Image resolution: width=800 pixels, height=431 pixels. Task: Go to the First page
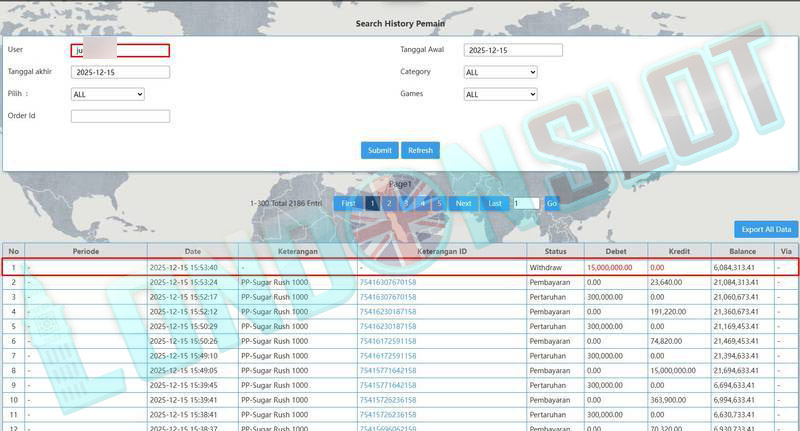coord(348,203)
